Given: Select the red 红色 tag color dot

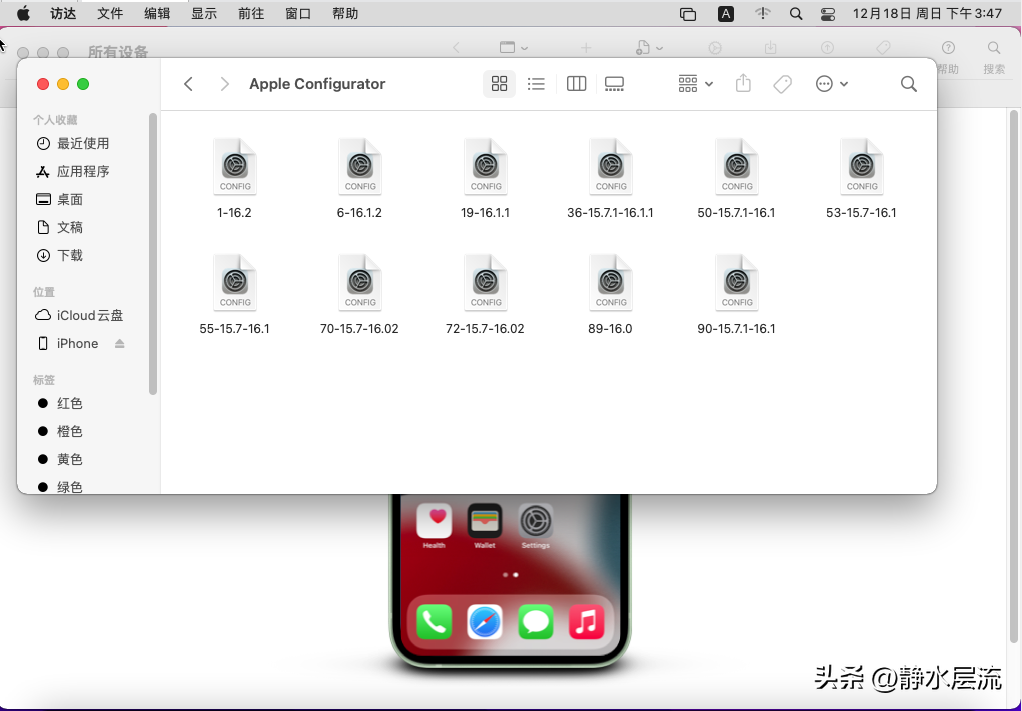Looking at the screenshot, I should (44, 403).
